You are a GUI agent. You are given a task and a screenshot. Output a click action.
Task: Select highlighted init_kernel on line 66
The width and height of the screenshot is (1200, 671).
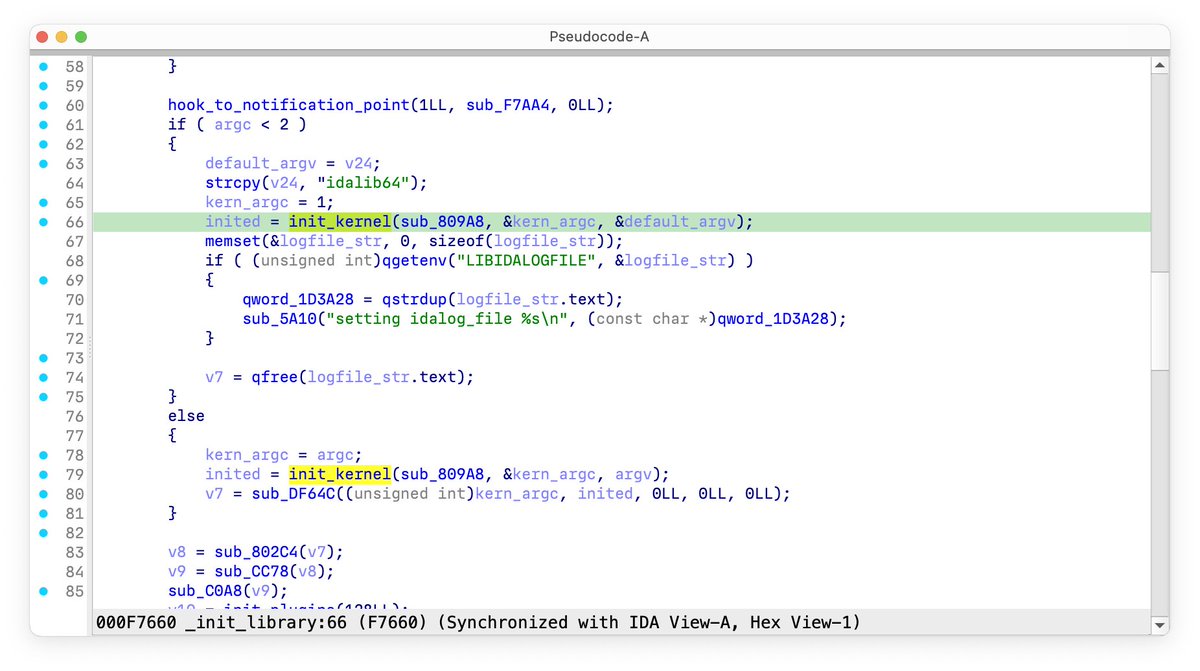coord(340,222)
